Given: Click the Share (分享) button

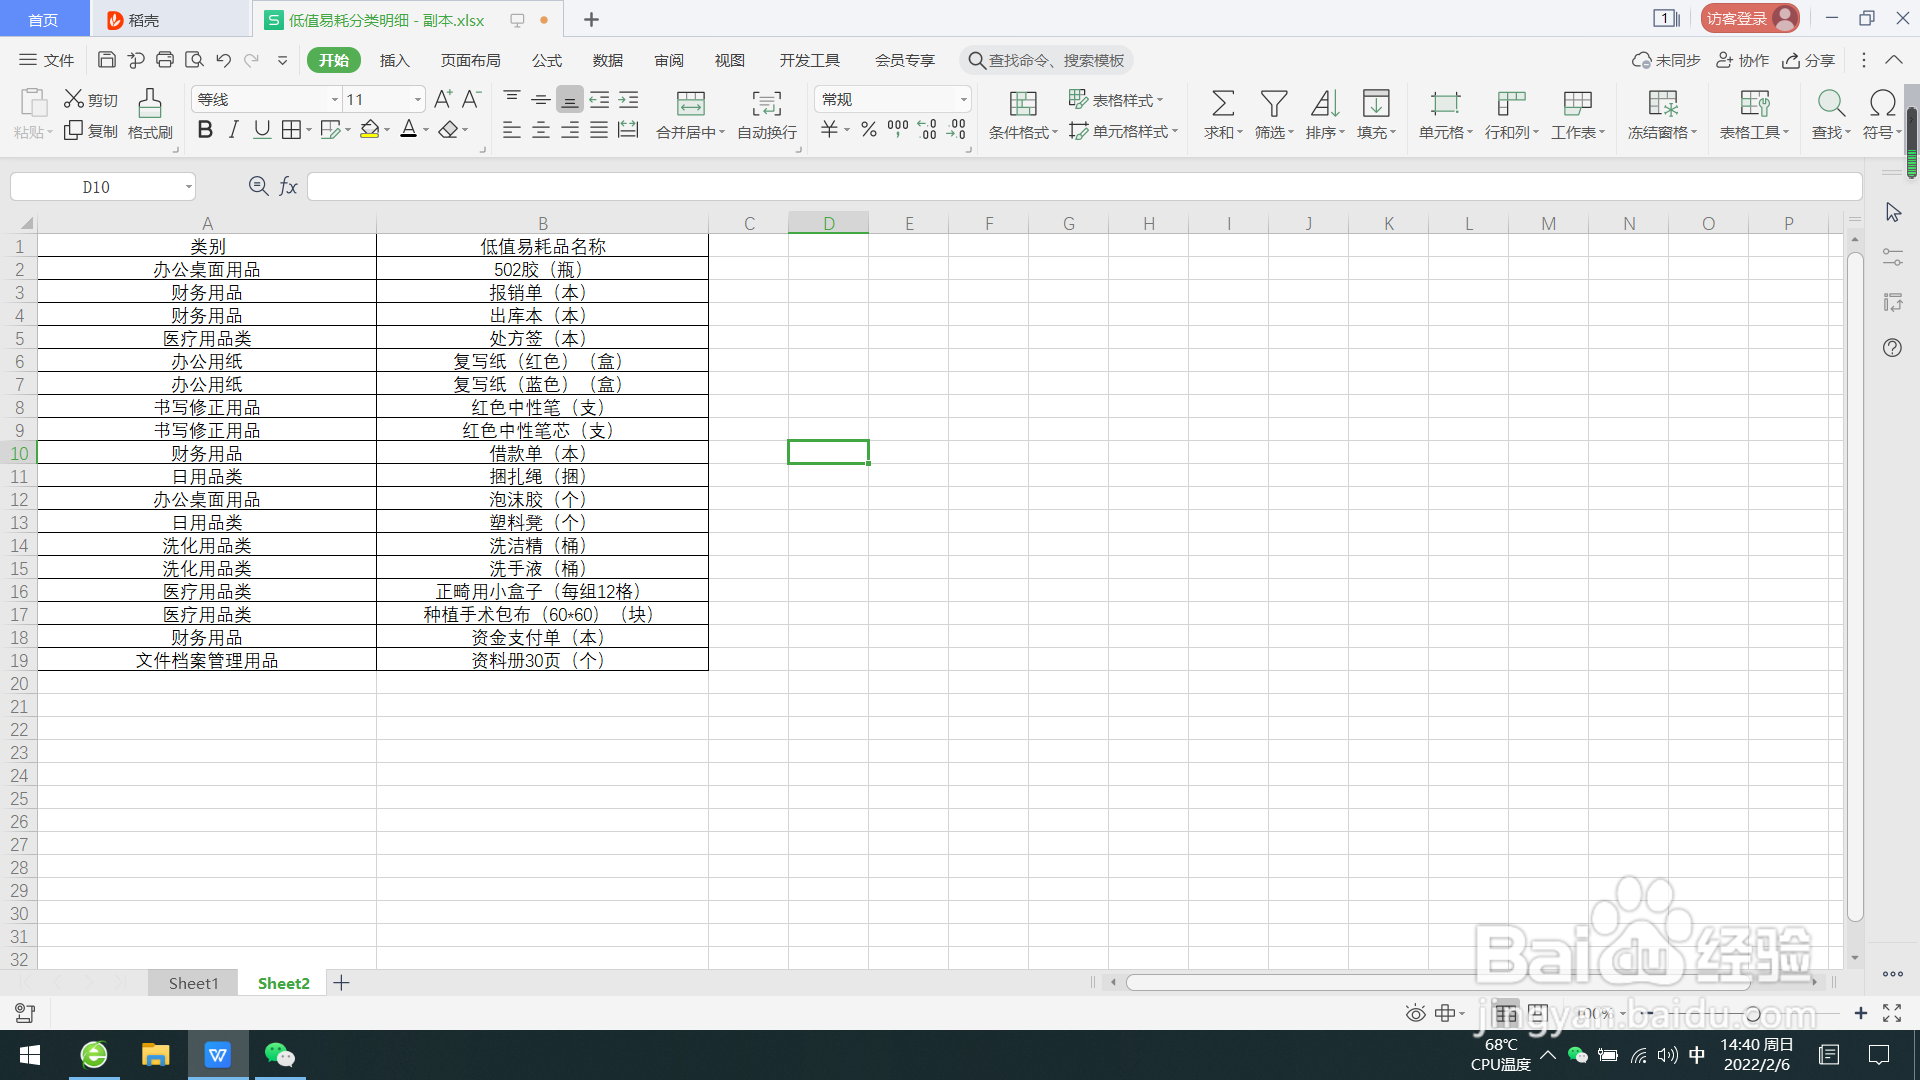Looking at the screenshot, I should click(x=1808, y=60).
